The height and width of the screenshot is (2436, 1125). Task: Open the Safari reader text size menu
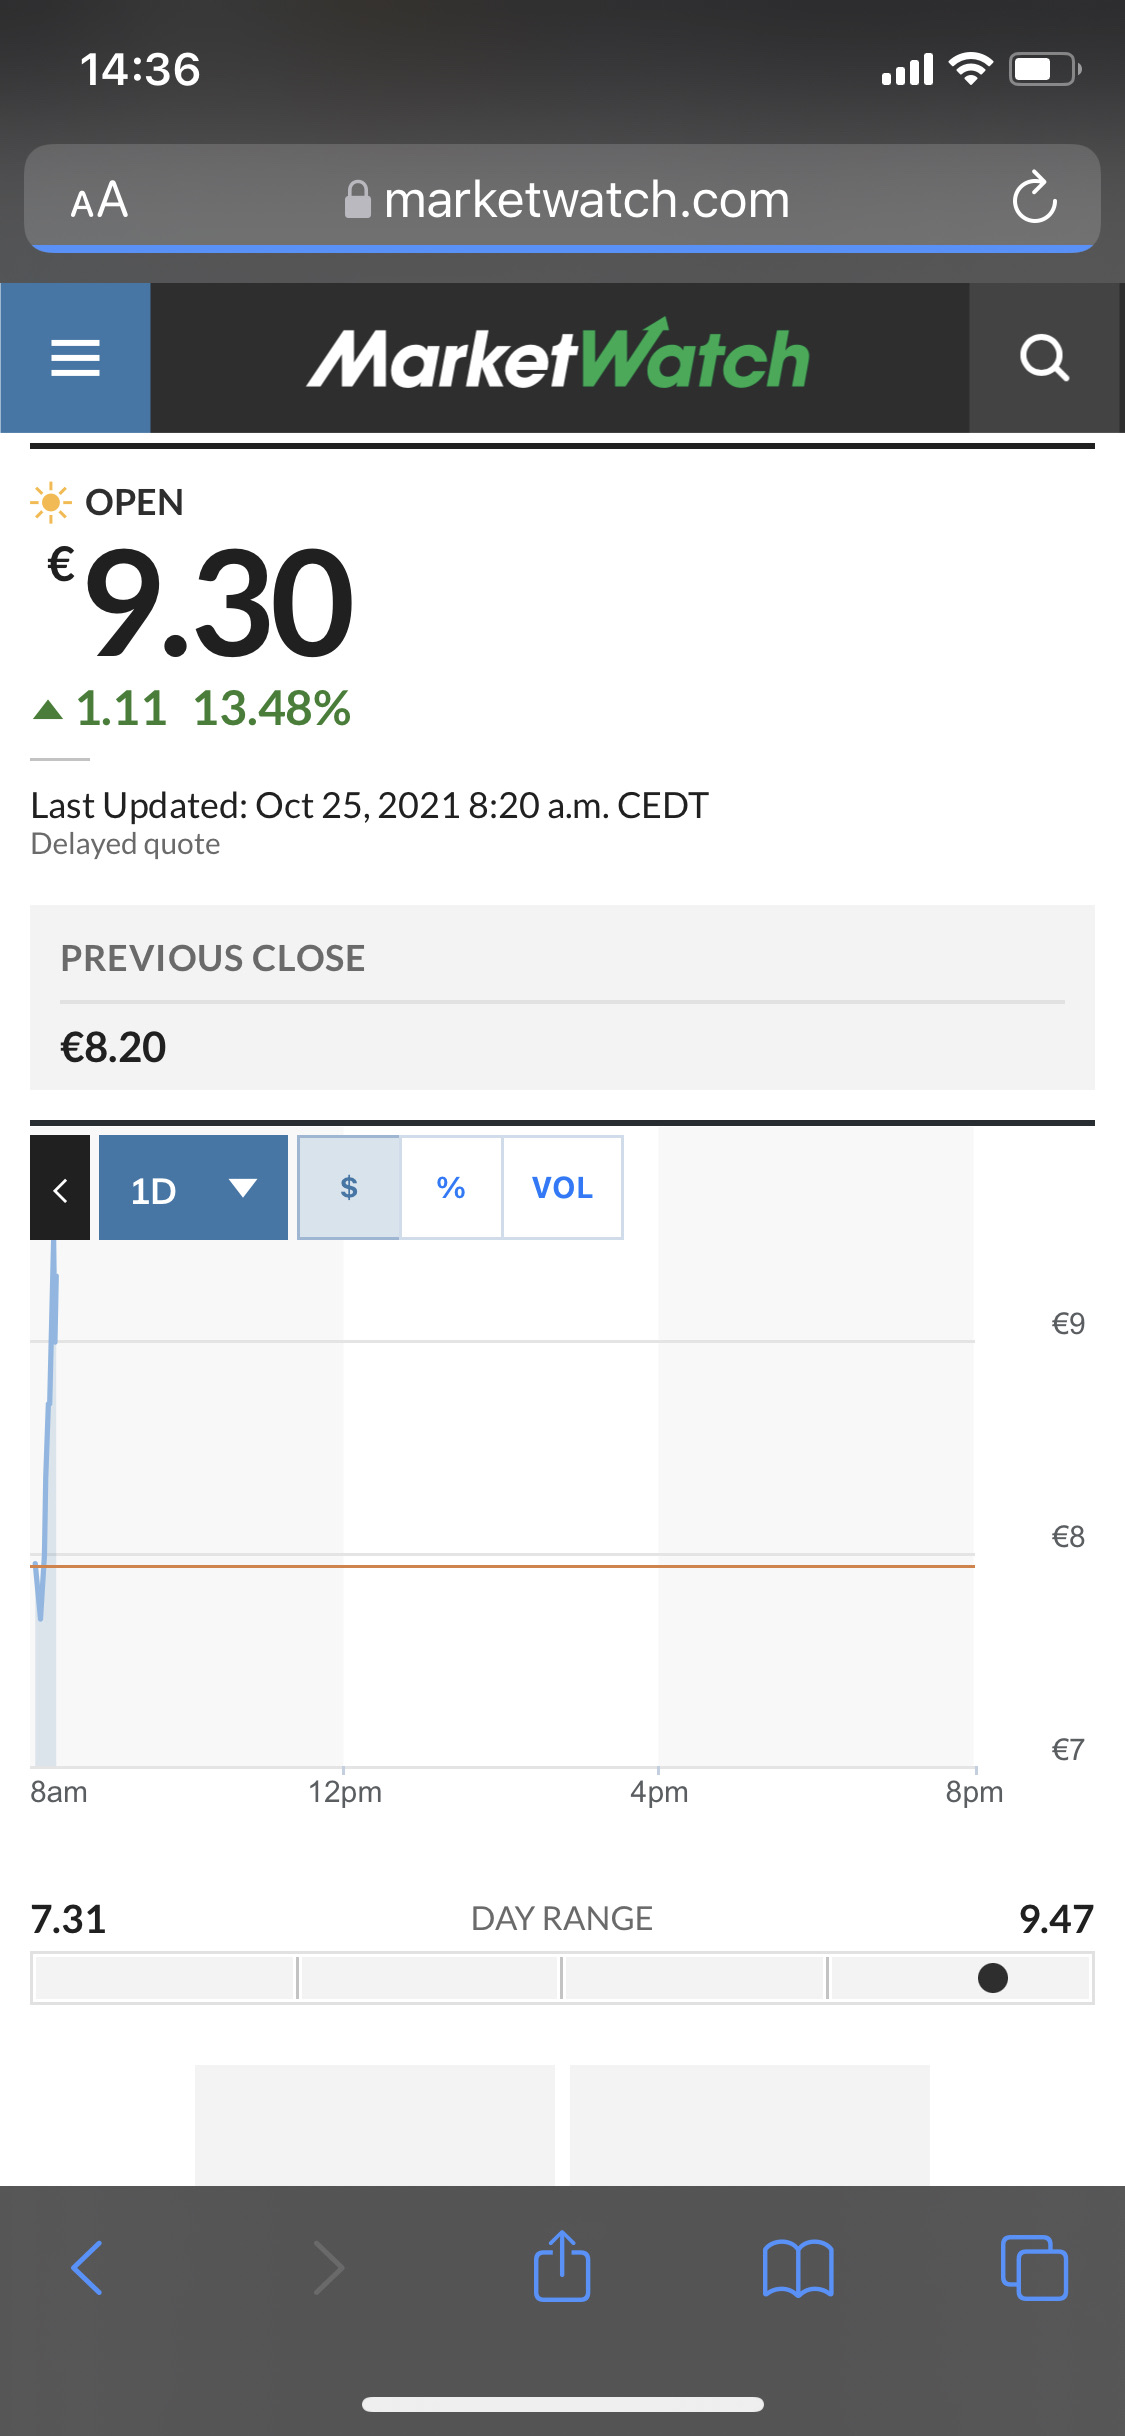point(99,200)
